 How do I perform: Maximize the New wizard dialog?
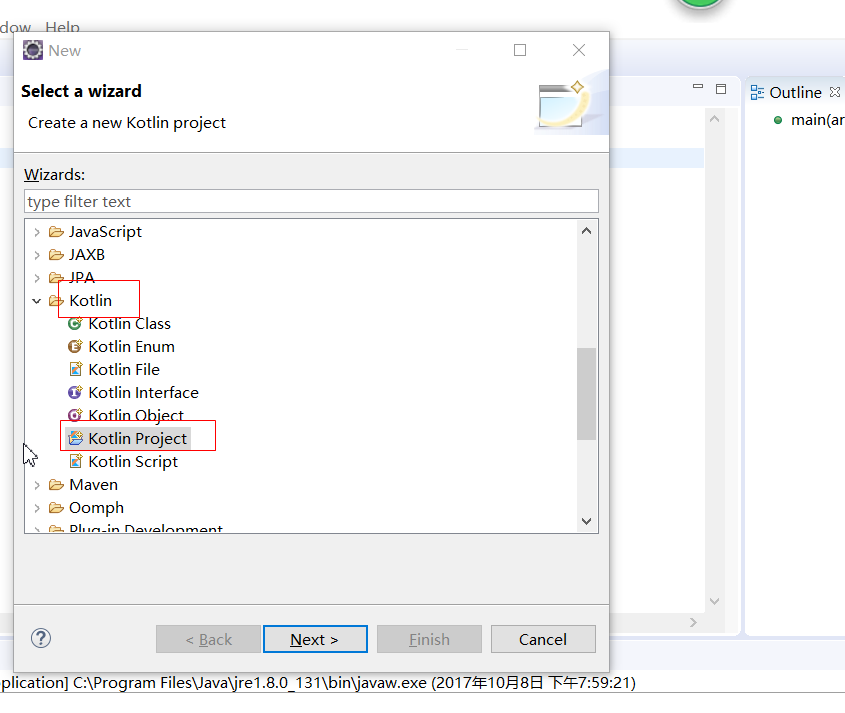coord(520,50)
